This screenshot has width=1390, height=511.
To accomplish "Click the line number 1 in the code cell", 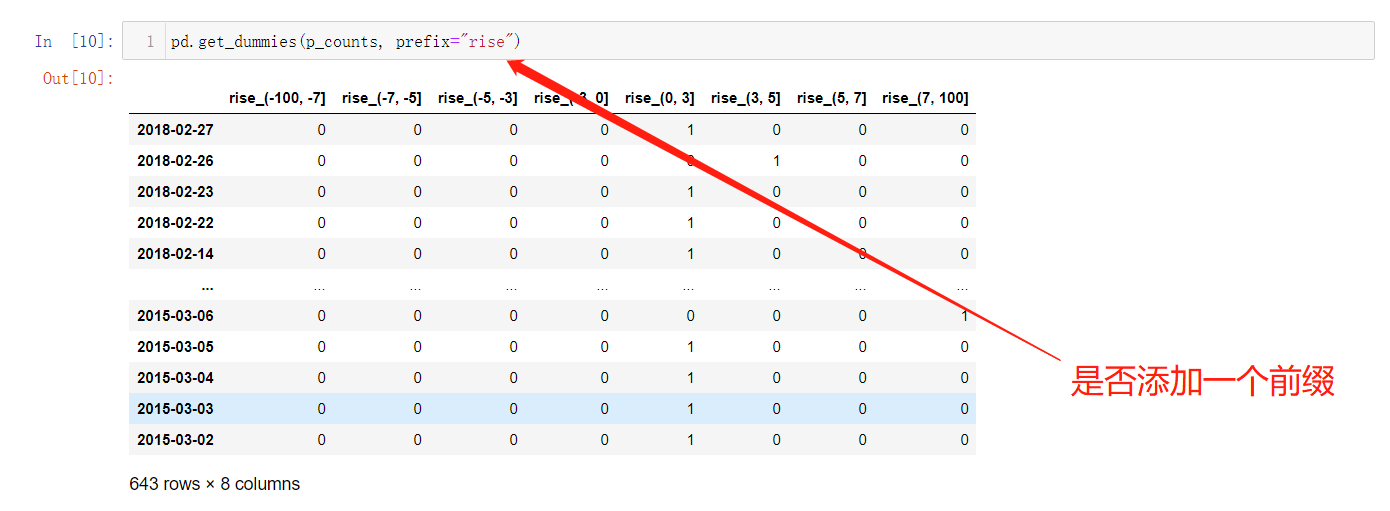I will pyautogui.click(x=150, y=42).
